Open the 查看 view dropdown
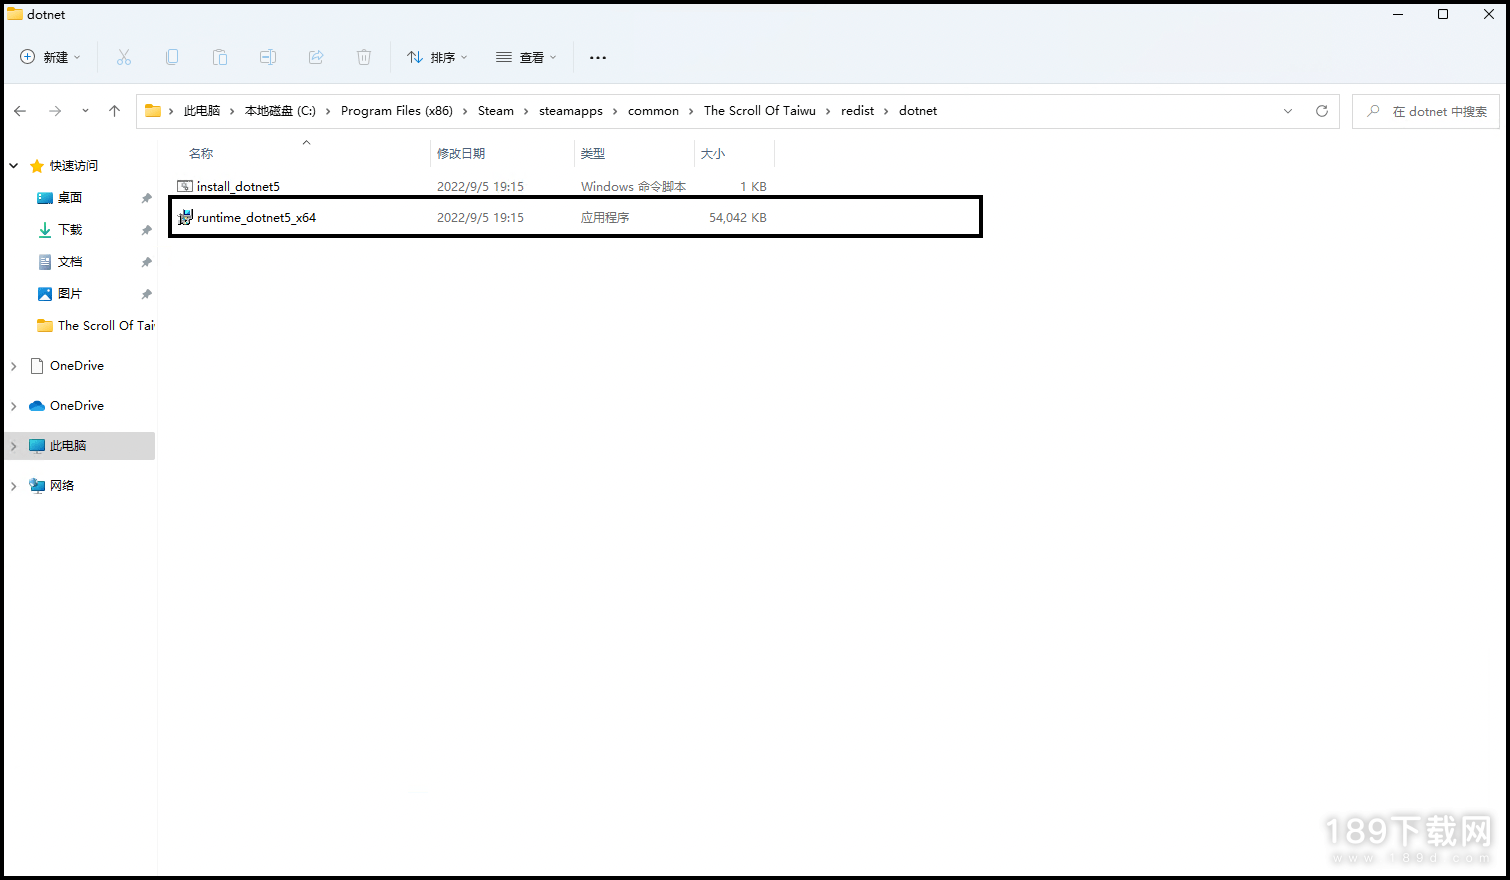Viewport: 1510px width, 880px height. tap(526, 57)
